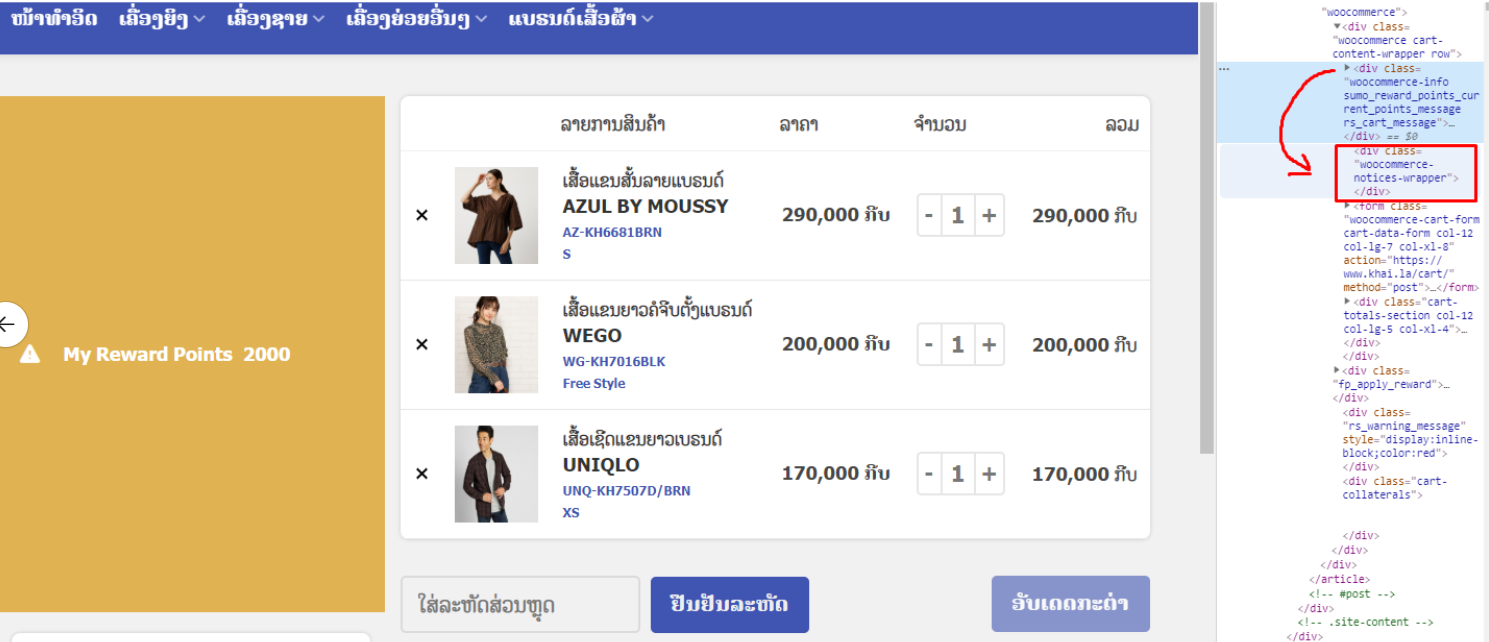The width and height of the screenshot is (1489, 642).
Task: Click the ຢືນຢັນລະຫັດ coupon button
Action: tap(729, 604)
